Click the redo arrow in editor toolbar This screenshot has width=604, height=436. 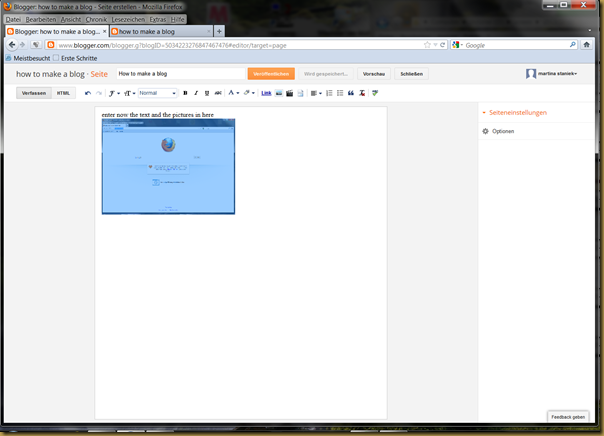(x=99, y=93)
